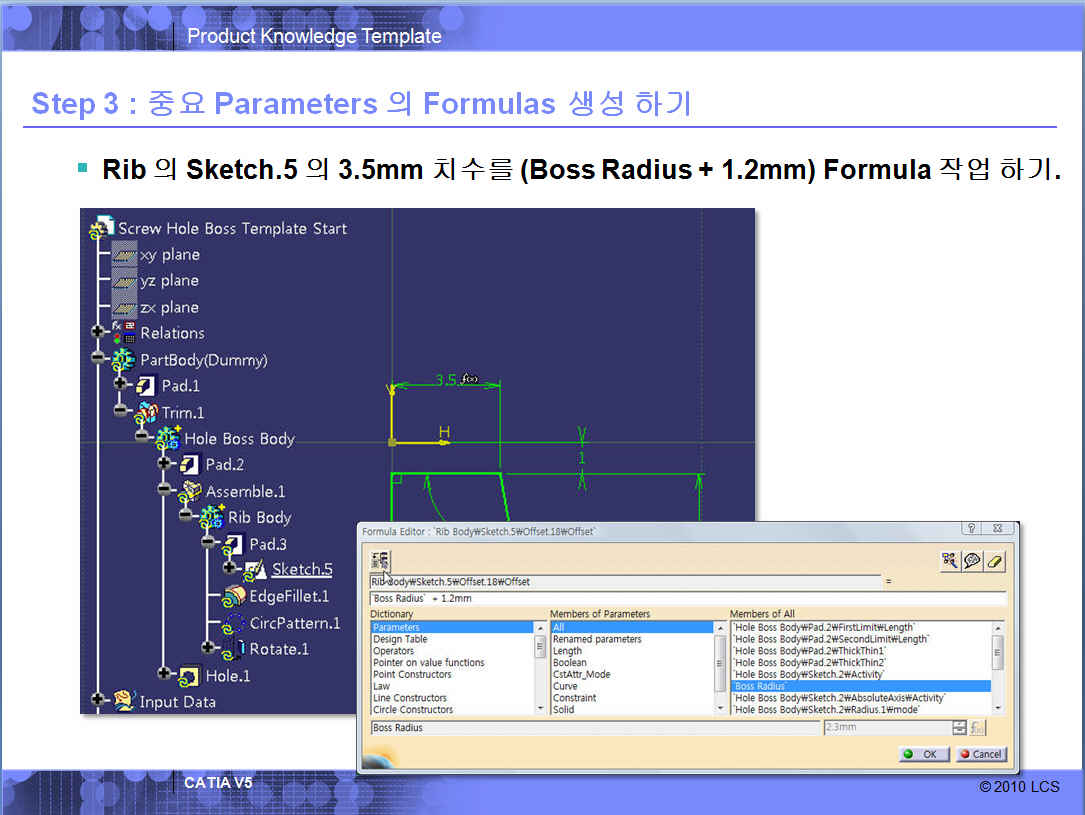Click the incremental mode icon in Formula Editor
The width and height of the screenshot is (1085, 815).
[380, 560]
